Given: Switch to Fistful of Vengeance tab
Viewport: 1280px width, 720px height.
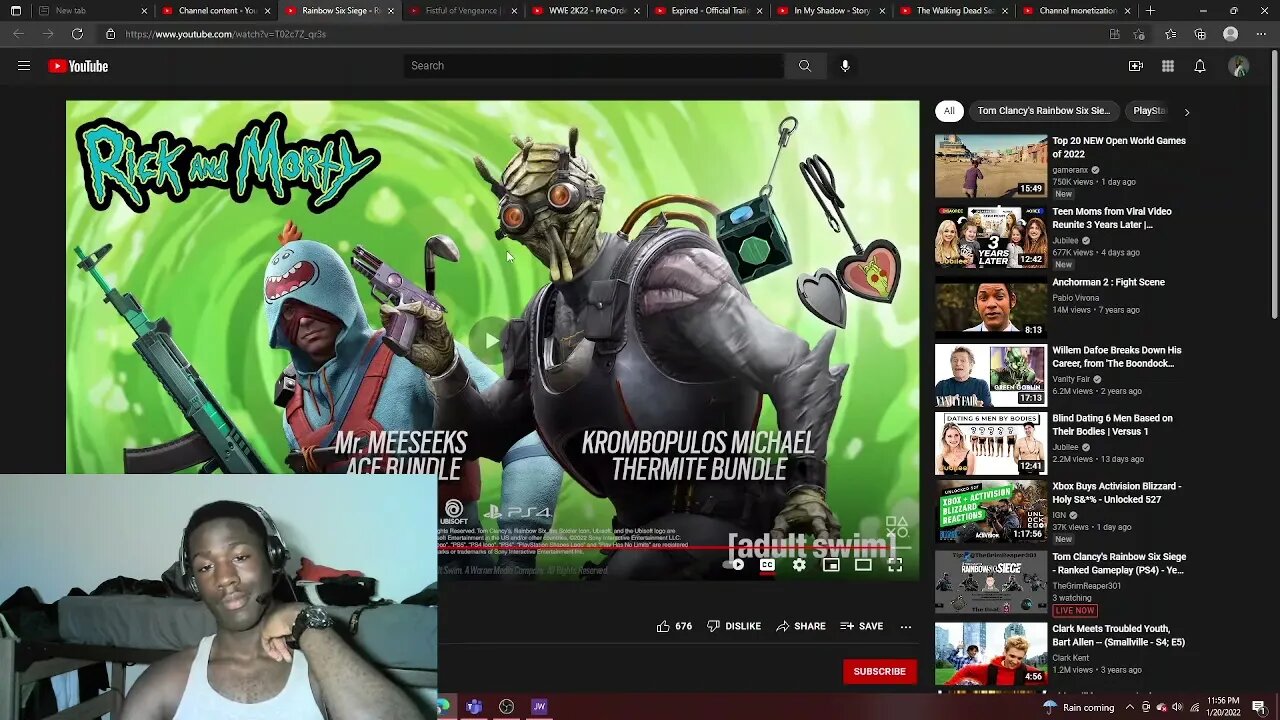Looking at the screenshot, I should pos(463,10).
